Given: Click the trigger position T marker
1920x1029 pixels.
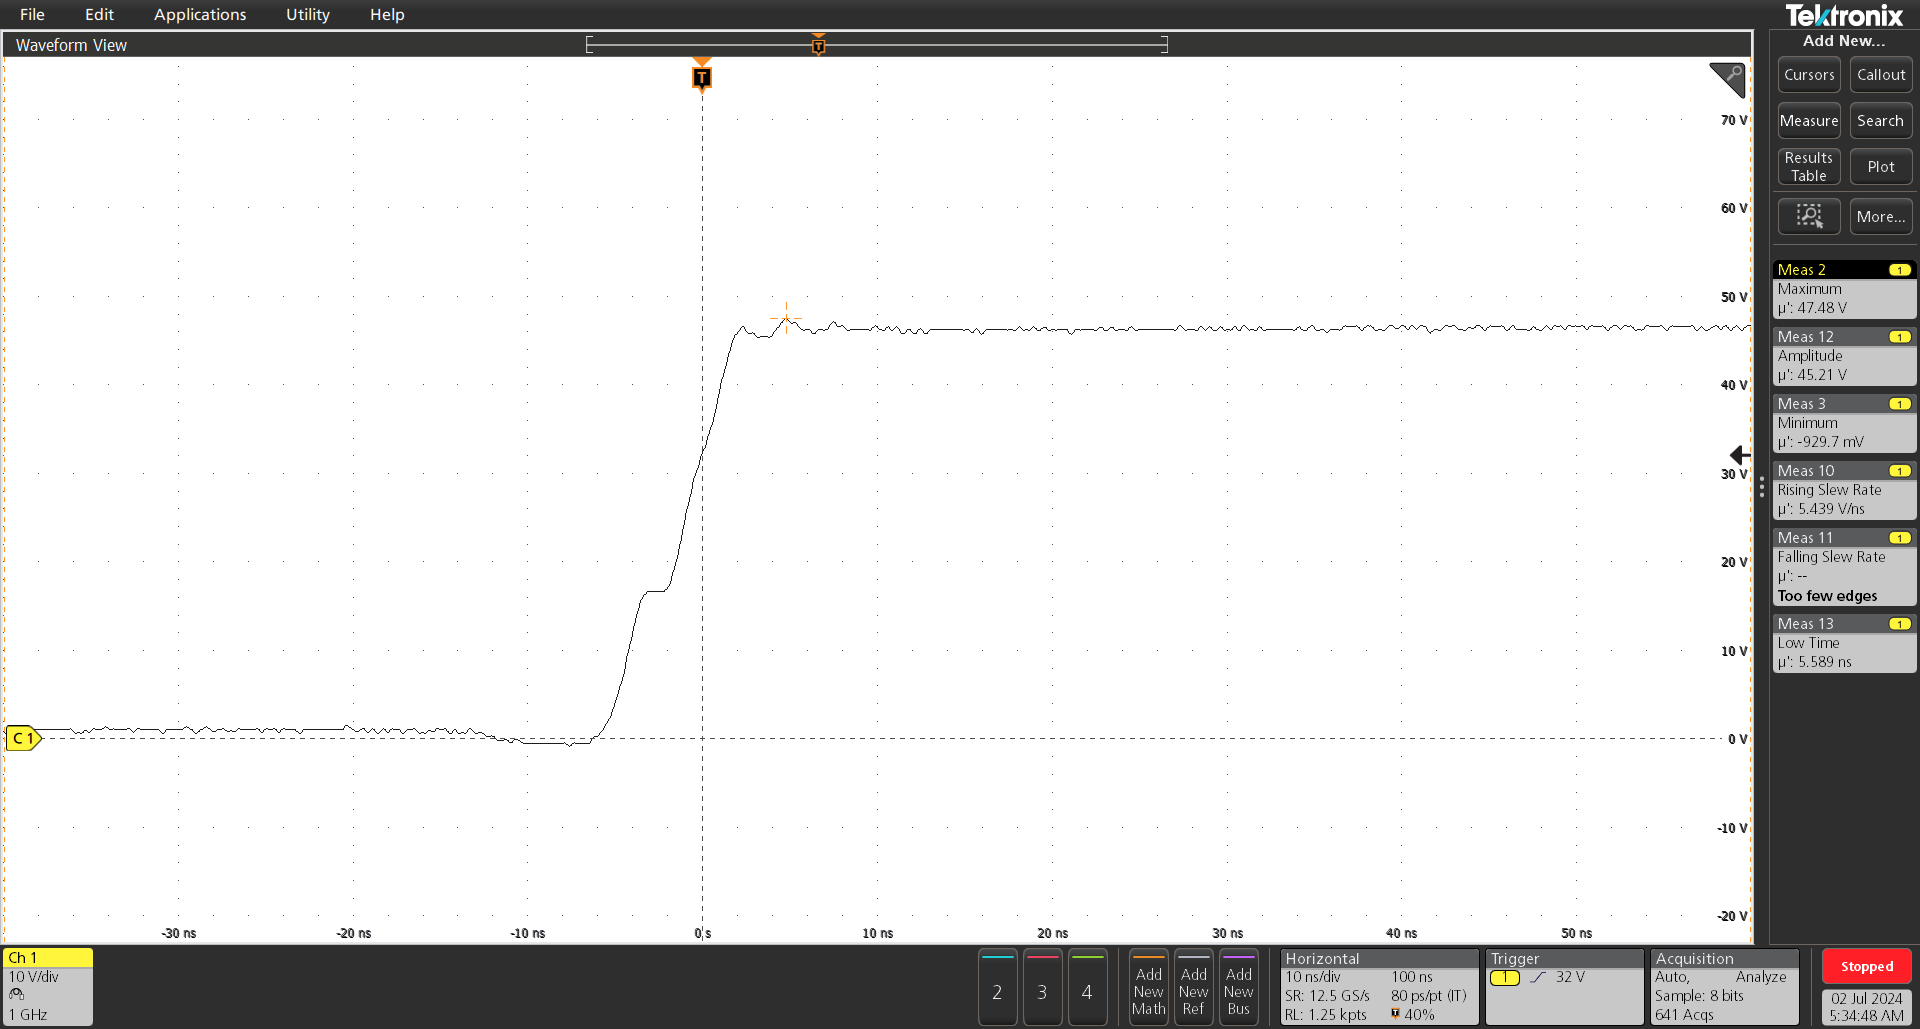Looking at the screenshot, I should click(x=702, y=78).
